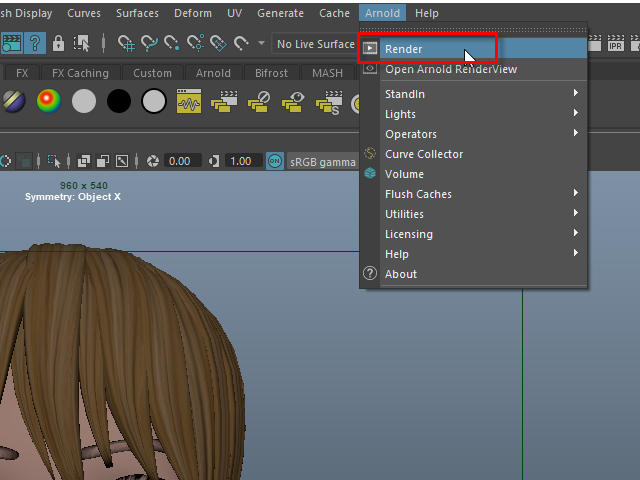This screenshot has width=640, height=480.
Task: Click the No Live Surface field
Action: 315,44
